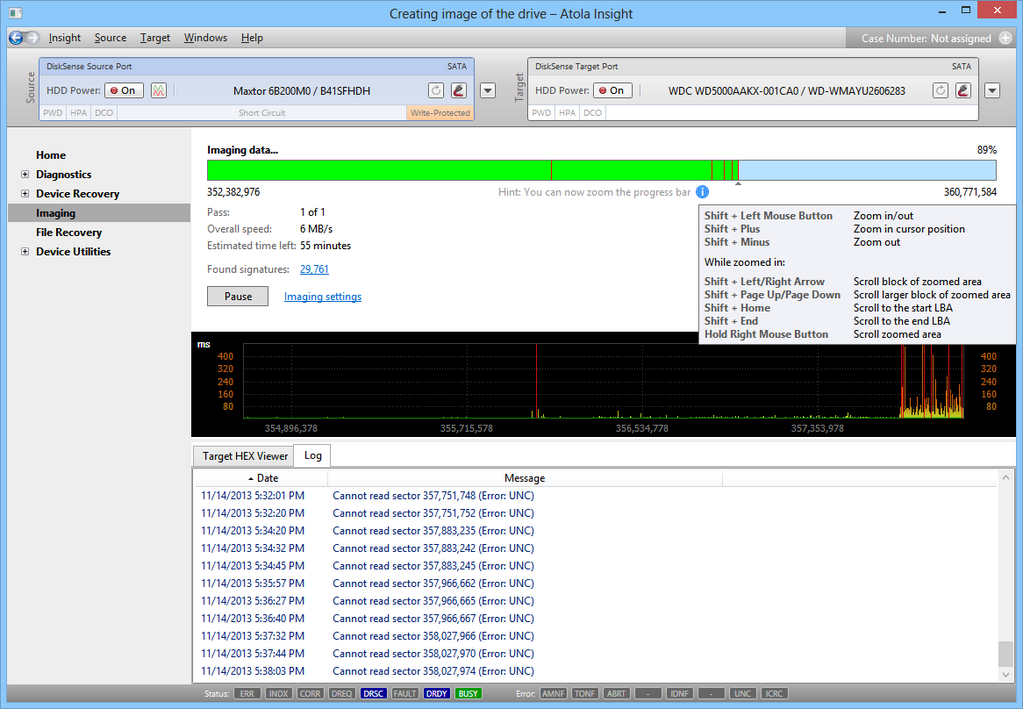Screen dimensions: 1023x709
Task: Click the ERR status indicator
Action: [247, 693]
